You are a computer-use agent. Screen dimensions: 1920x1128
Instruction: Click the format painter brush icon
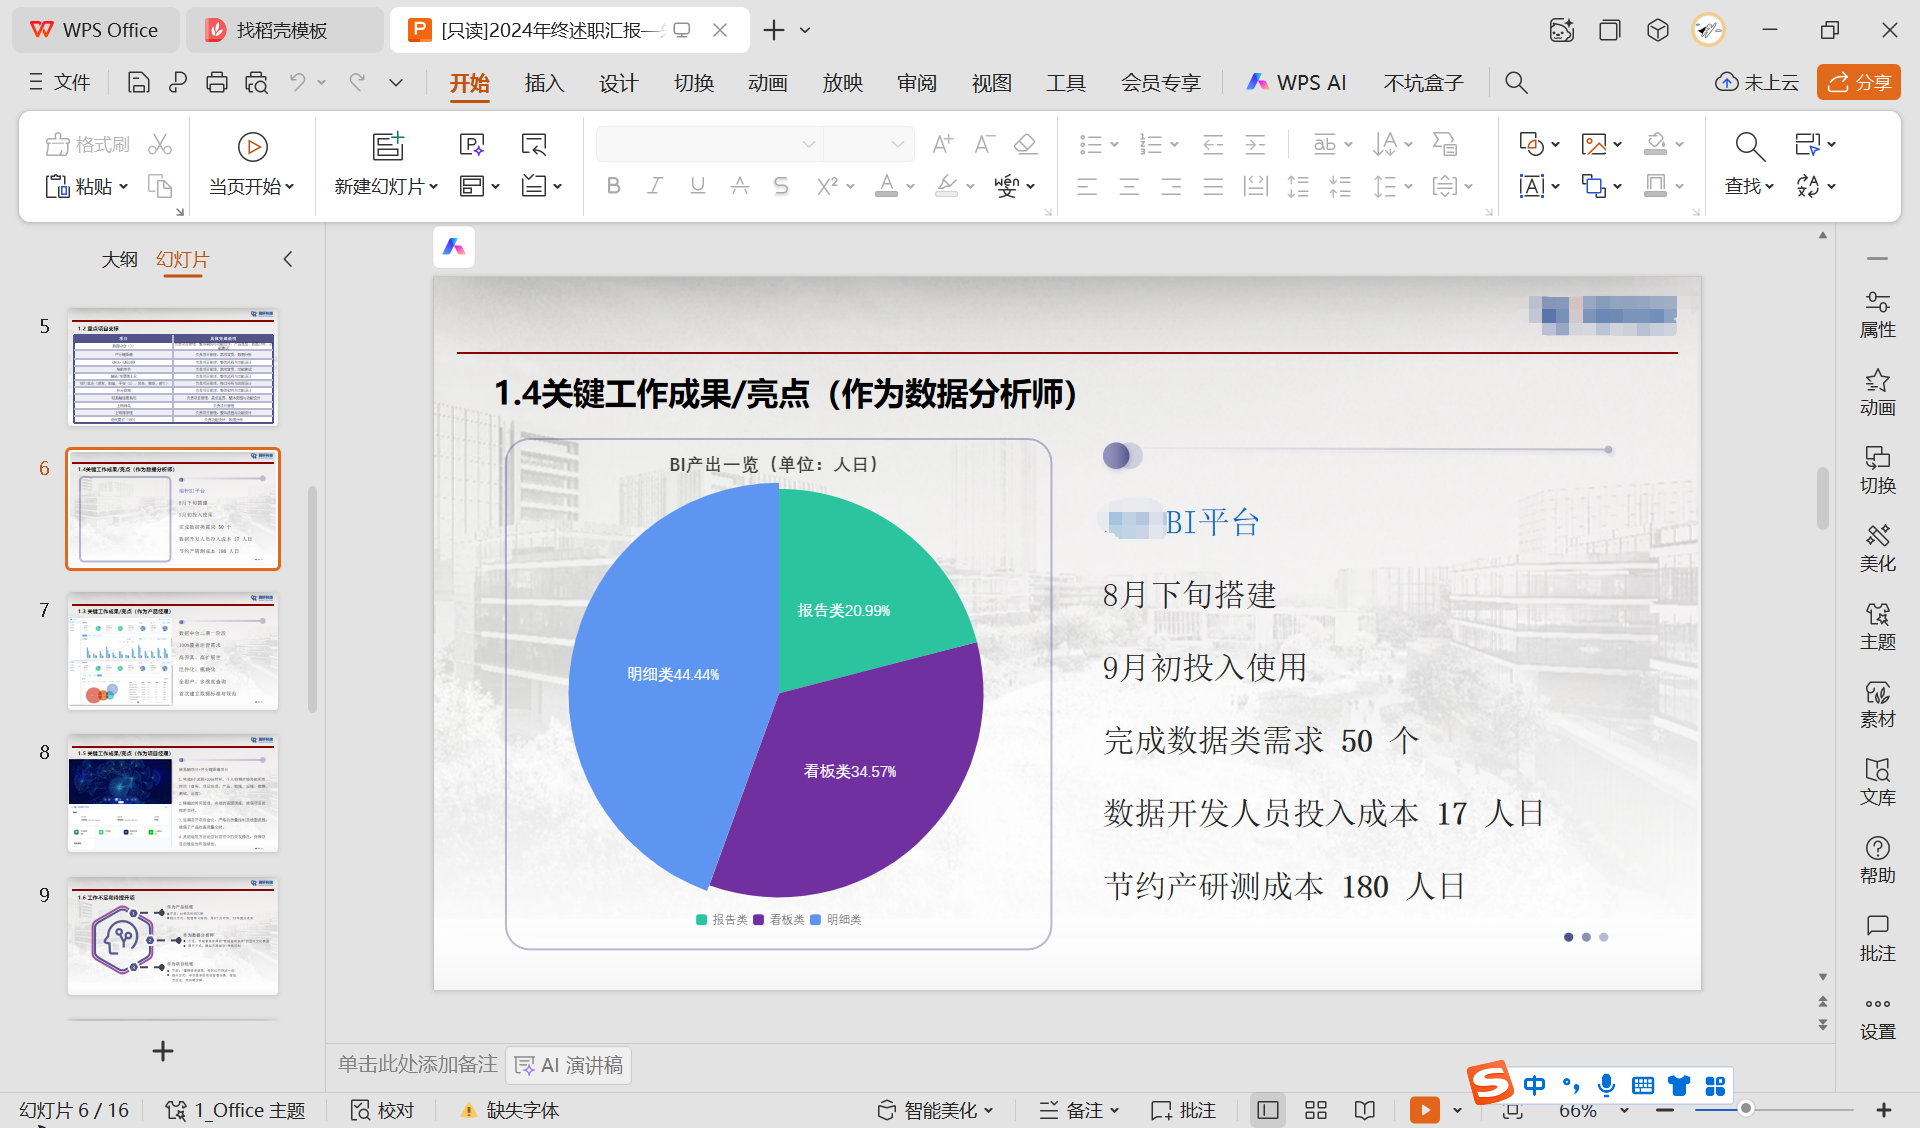pos(58,145)
